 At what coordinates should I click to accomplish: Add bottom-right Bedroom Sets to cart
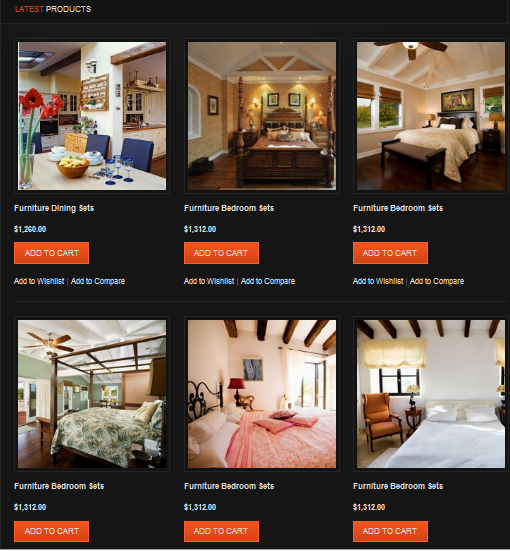pyautogui.click(x=390, y=531)
